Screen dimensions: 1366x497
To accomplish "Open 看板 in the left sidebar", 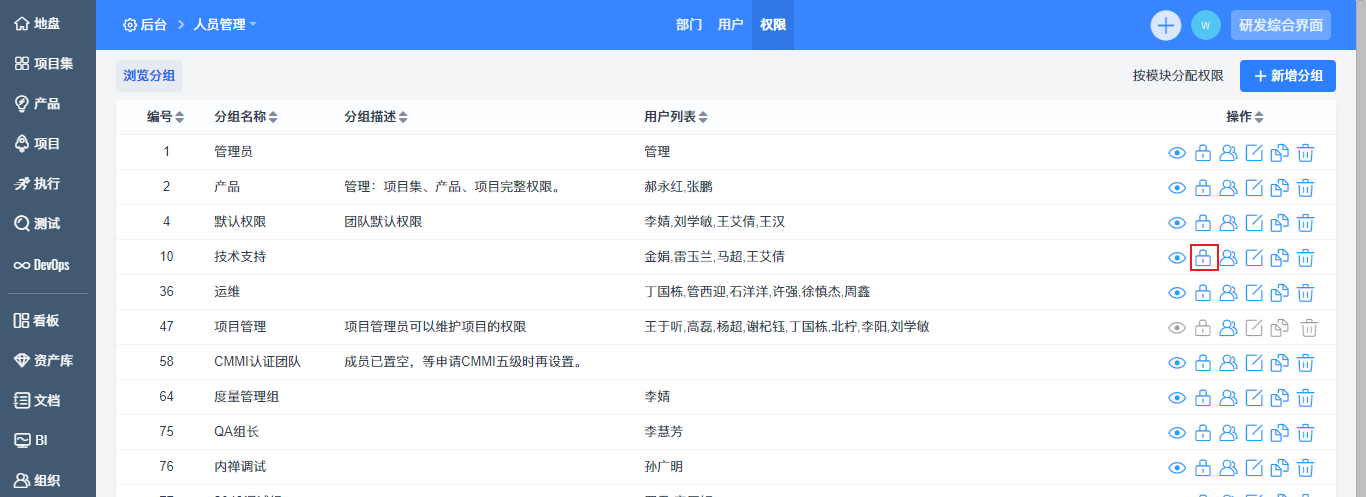I will tap(37, 321).
